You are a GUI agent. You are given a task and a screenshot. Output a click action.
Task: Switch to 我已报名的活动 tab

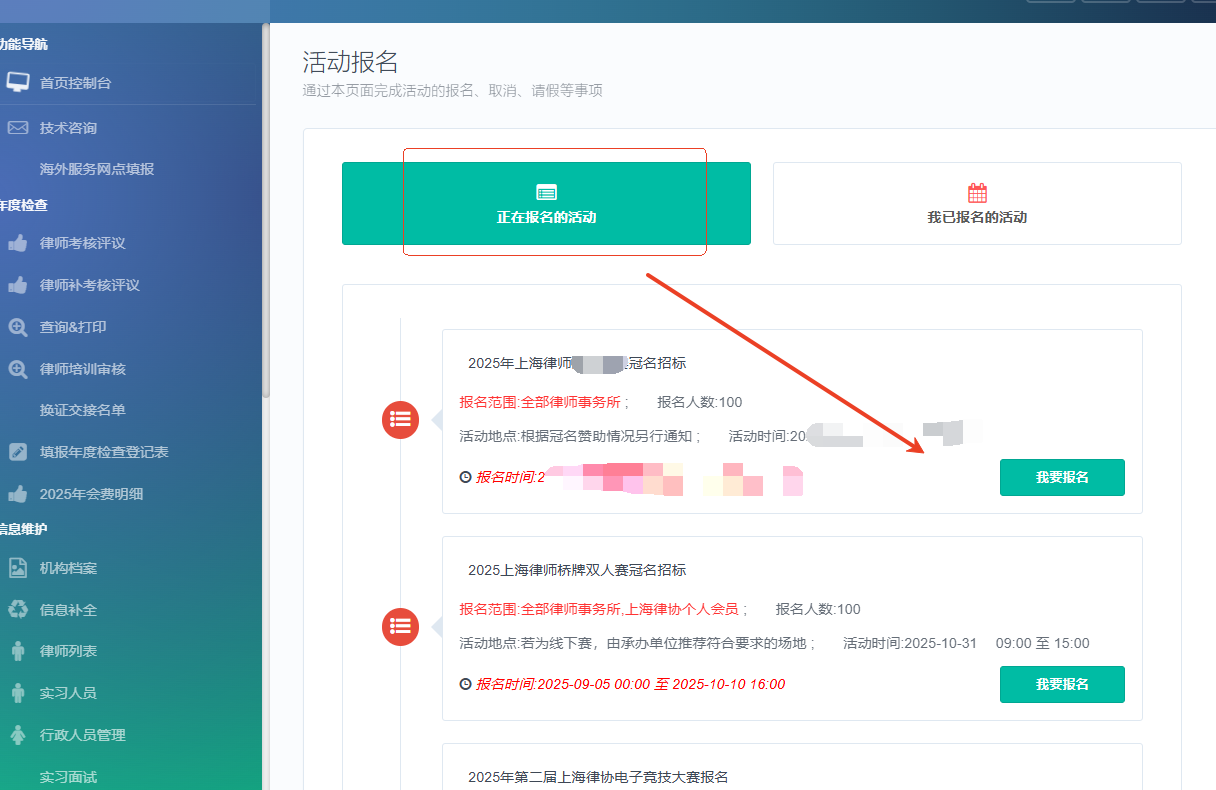pos(977,204)
